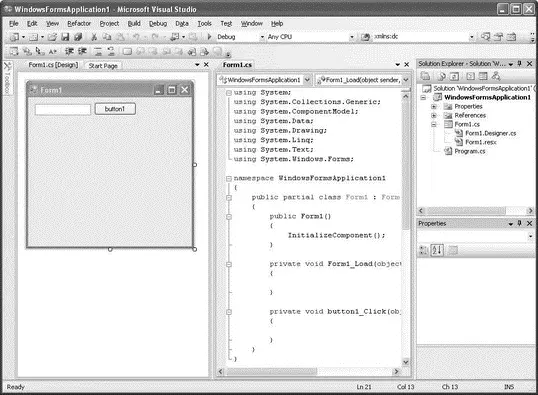Image resolution: width=538 pixels, height=395 pixels.
Task: Click the code editor vertical scrollbar thumb
Action: click(x=406, y=165)
